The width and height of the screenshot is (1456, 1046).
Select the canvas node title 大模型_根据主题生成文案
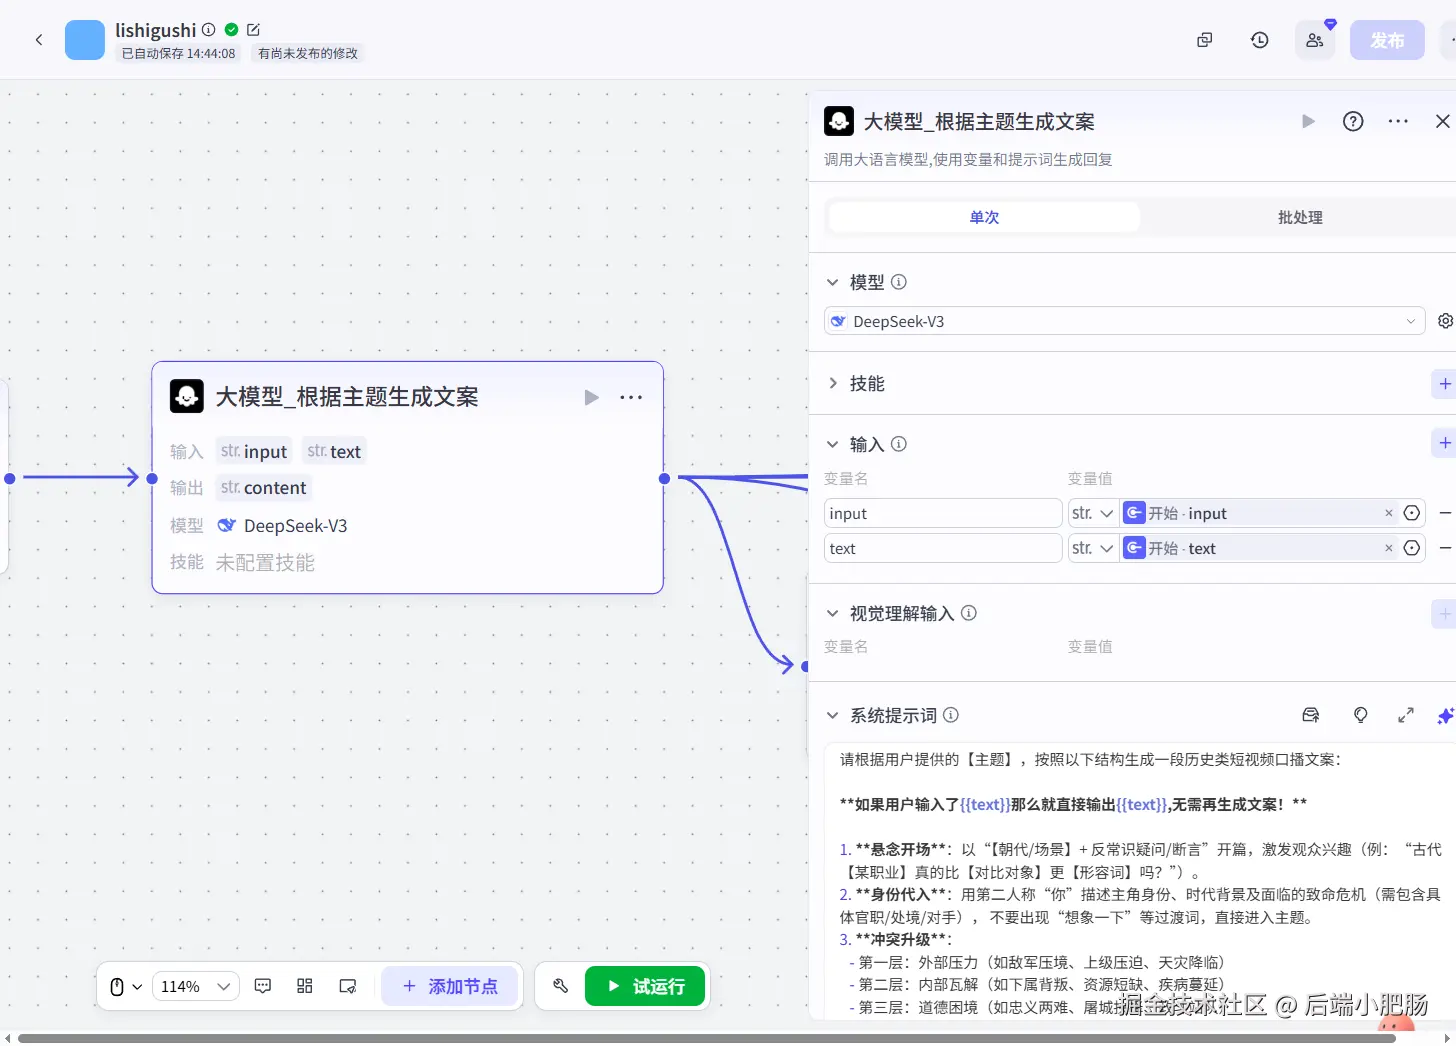pyautogui.click(x=347, y=397)
